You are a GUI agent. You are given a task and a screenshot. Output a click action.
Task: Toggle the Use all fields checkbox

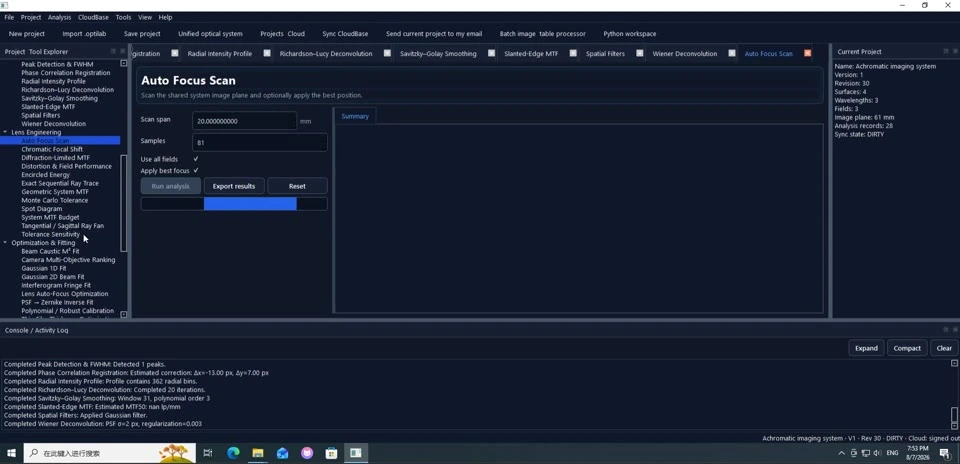tap(196, 159)
